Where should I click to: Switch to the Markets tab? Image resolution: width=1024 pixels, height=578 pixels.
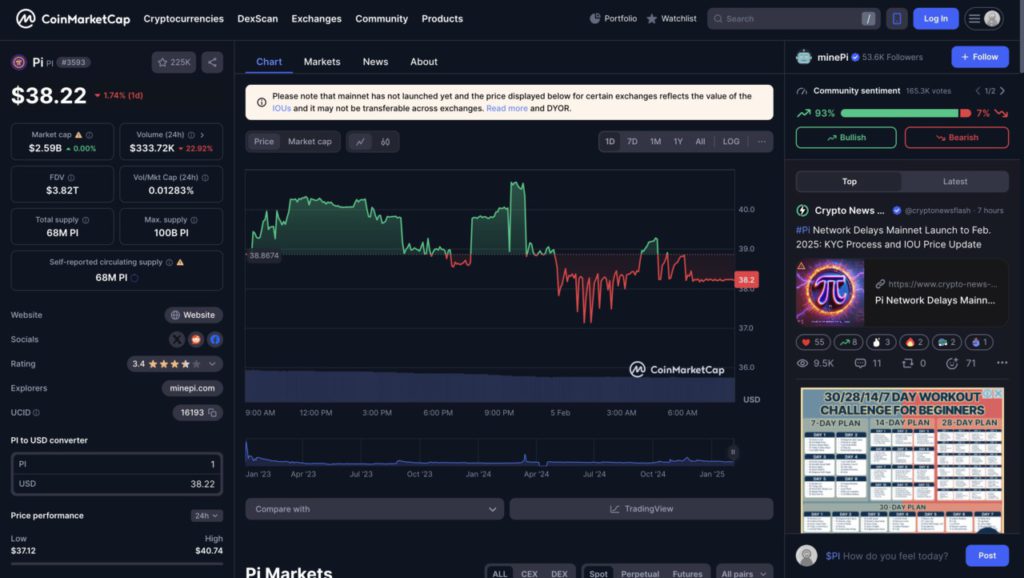[322, 62]
